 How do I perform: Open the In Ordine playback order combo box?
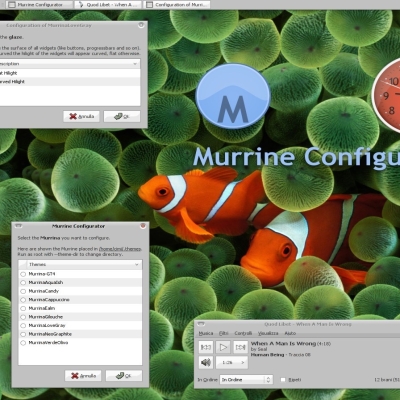click(246, 380)
